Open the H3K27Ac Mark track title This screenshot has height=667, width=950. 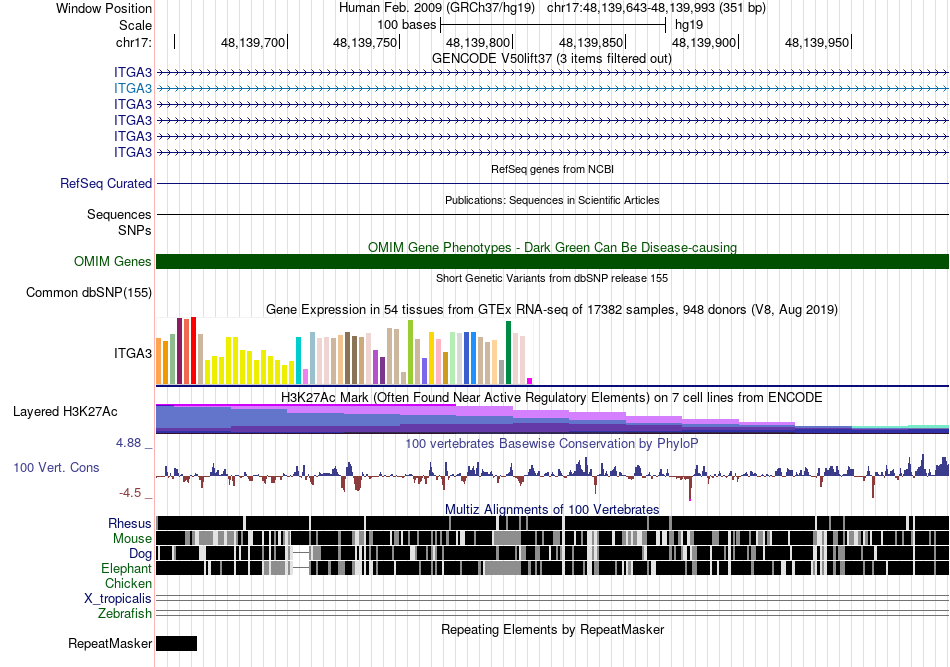click(x=552, y=397)
